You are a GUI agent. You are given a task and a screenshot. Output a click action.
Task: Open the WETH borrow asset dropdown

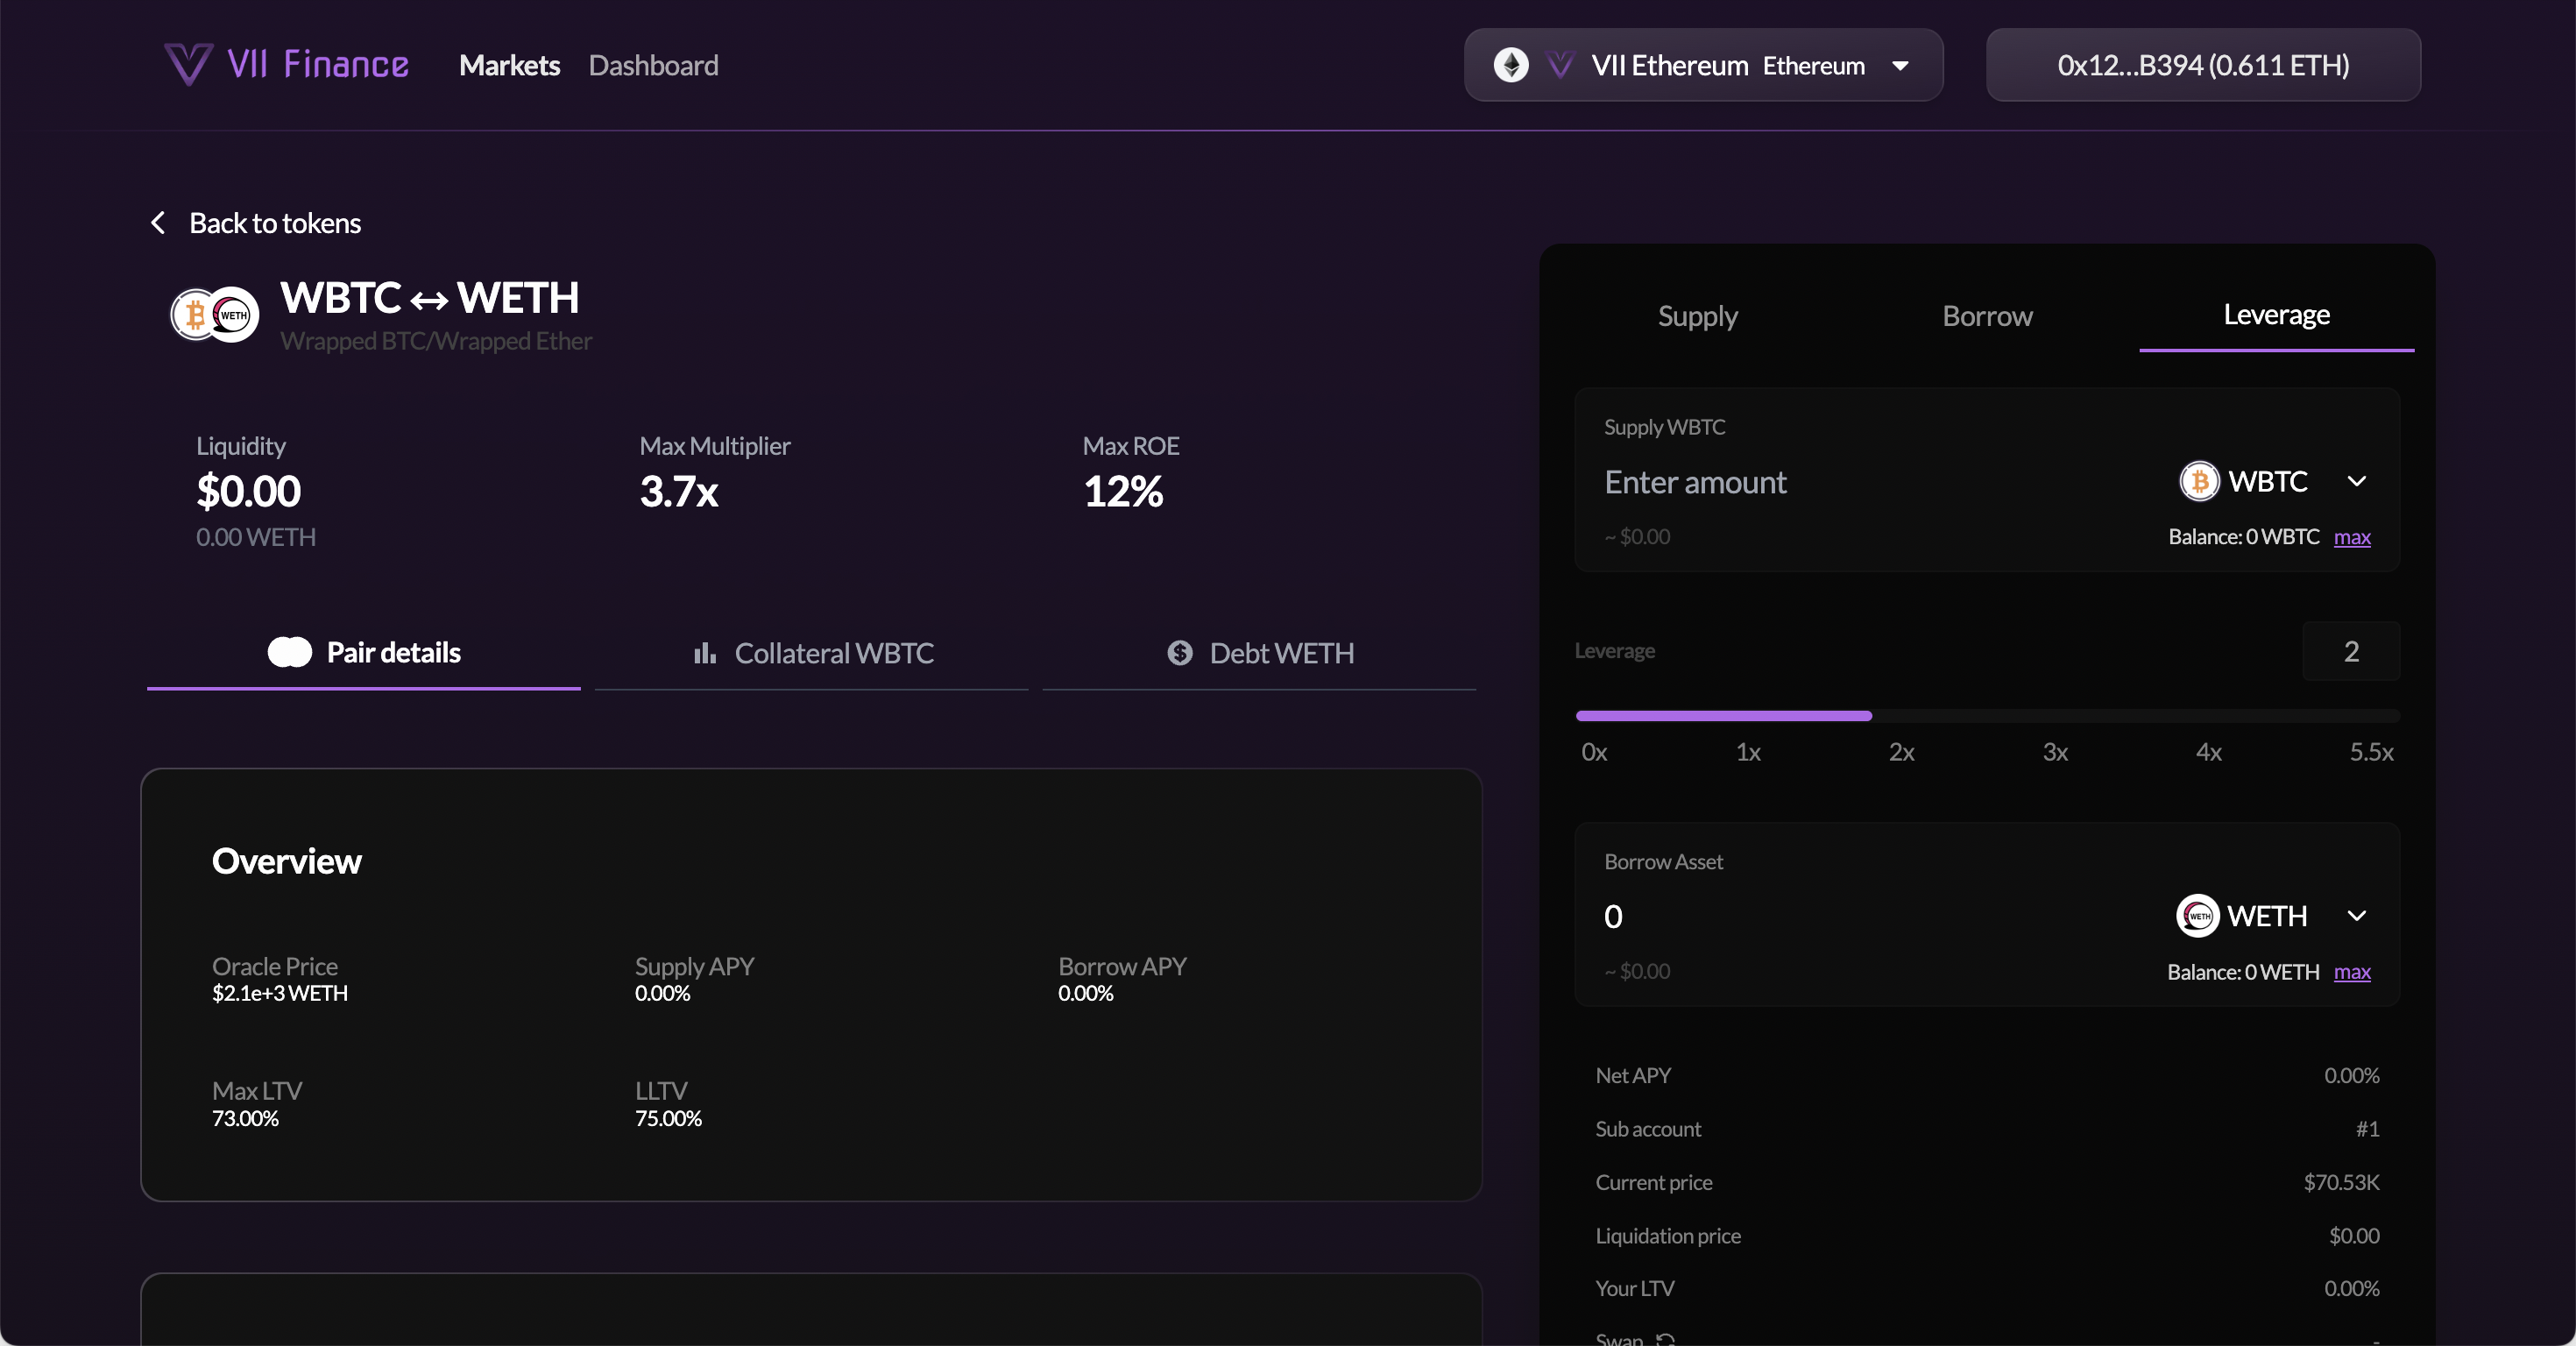2357,915
